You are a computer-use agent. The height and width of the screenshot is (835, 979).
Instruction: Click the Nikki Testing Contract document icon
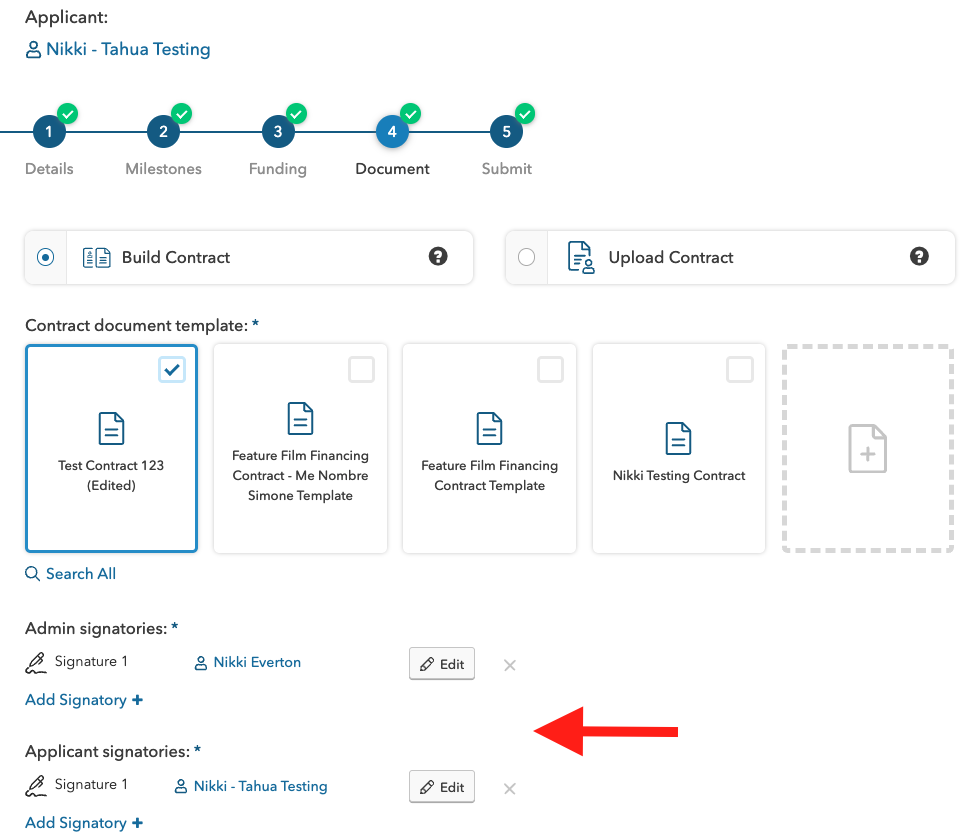tap(679, 438)
